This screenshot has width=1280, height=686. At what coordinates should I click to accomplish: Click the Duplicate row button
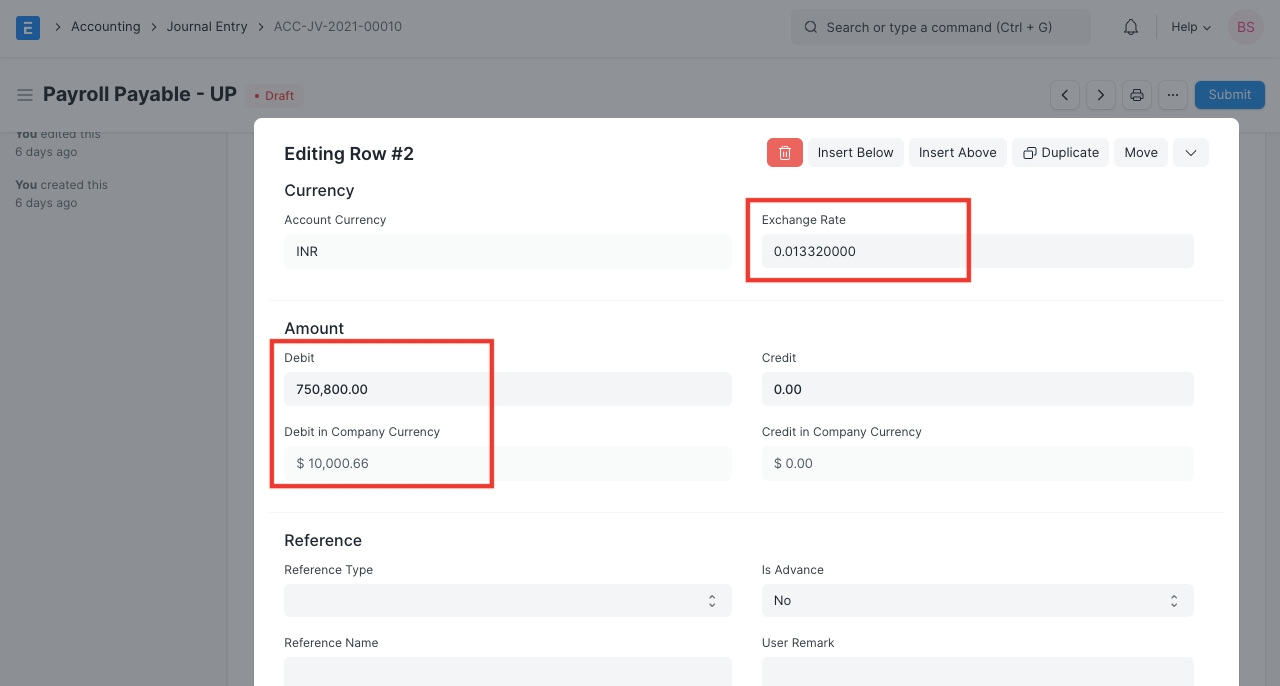[1060, 152]
